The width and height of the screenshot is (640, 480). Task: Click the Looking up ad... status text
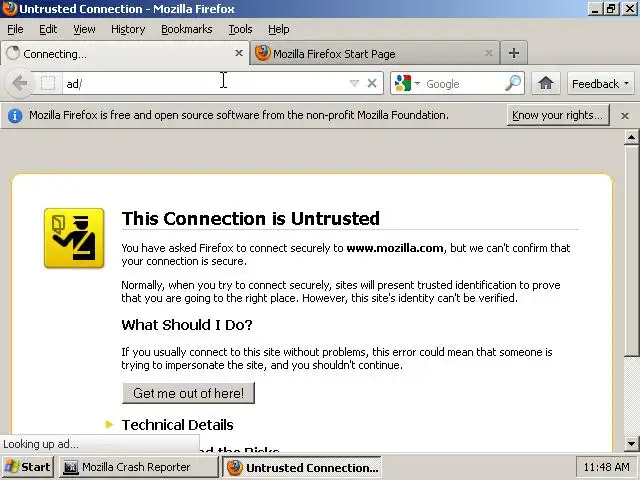pyautogui.click(x=41, y=444)
